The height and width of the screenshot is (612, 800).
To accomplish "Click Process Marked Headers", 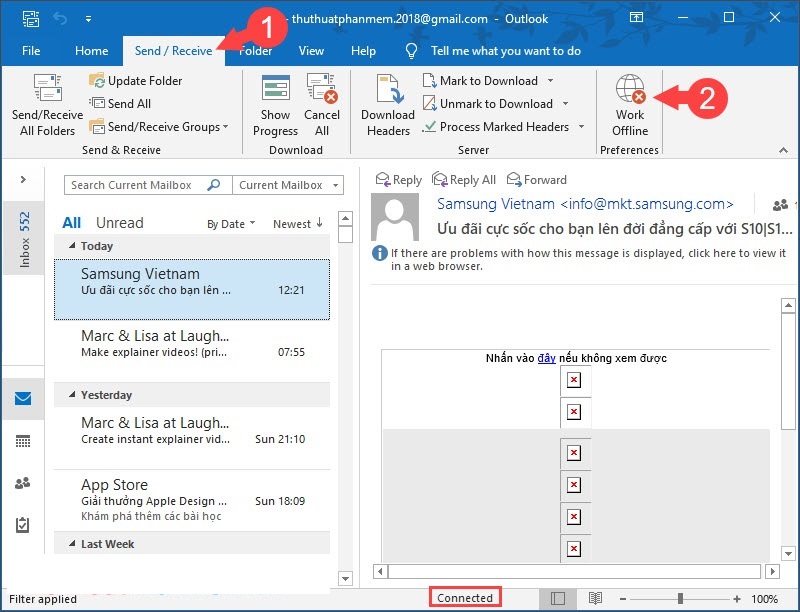I will pos(496,126).
